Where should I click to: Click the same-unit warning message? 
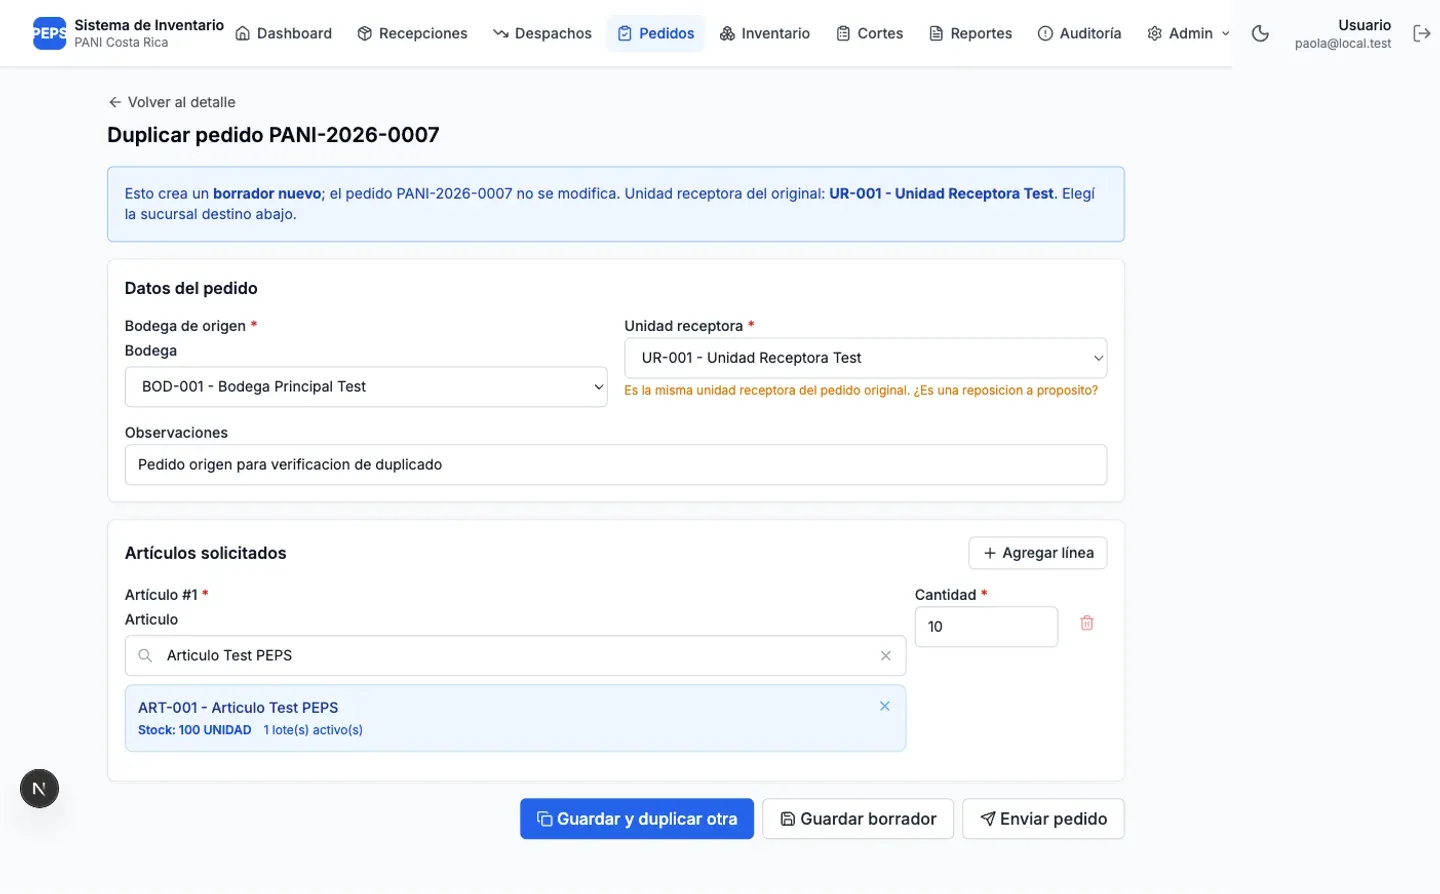[861, 390]
